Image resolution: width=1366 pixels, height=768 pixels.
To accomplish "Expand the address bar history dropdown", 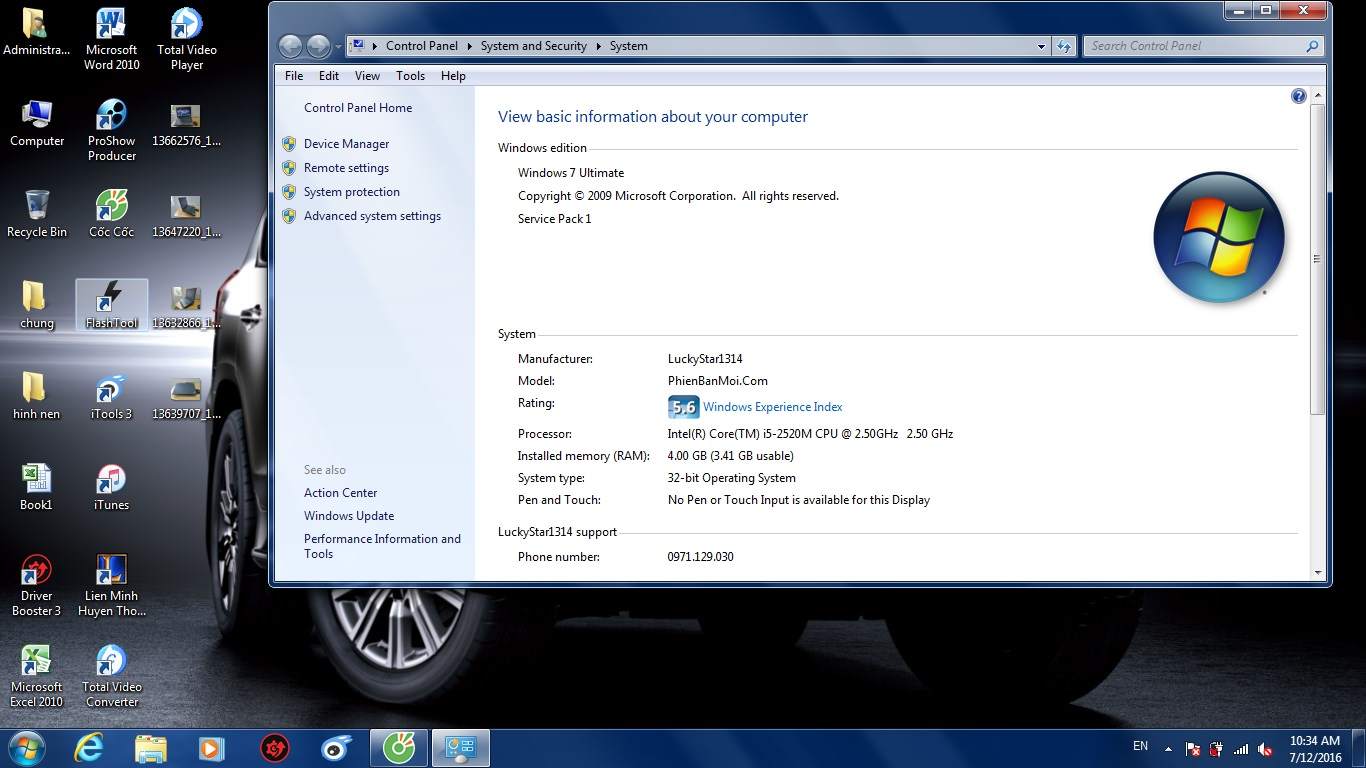I will click(1041, 46).
